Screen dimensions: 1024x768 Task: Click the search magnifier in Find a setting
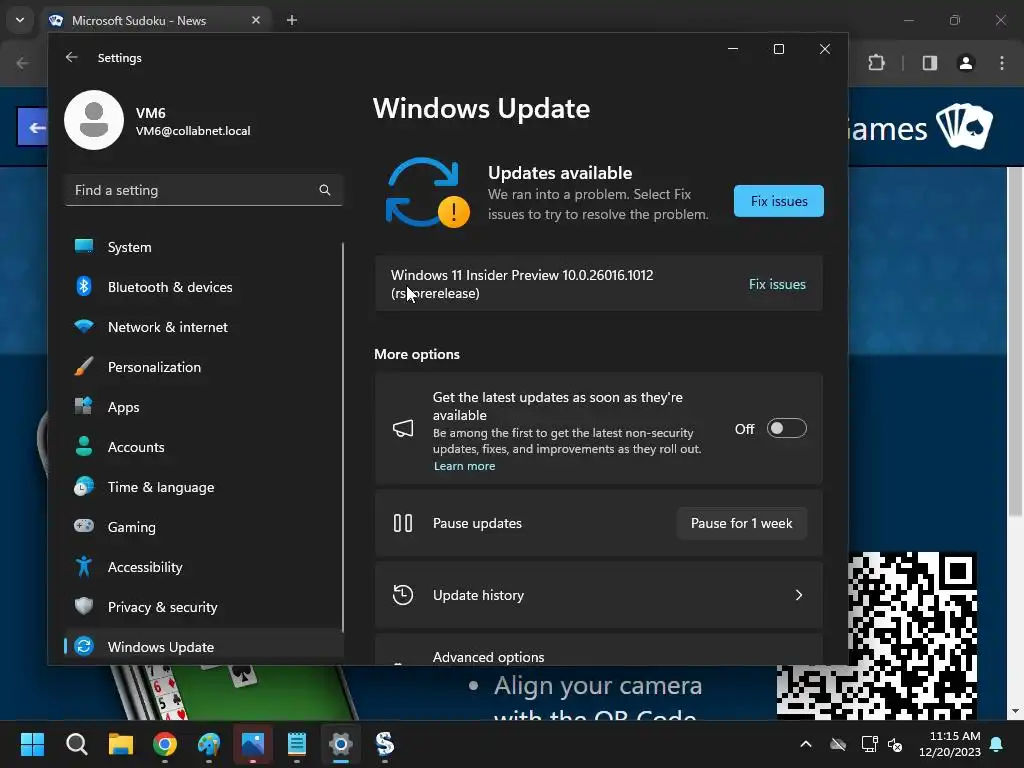325,190
